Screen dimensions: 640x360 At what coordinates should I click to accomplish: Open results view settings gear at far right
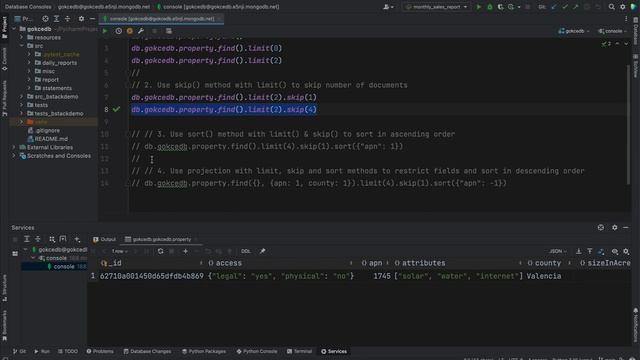point(626,251)
